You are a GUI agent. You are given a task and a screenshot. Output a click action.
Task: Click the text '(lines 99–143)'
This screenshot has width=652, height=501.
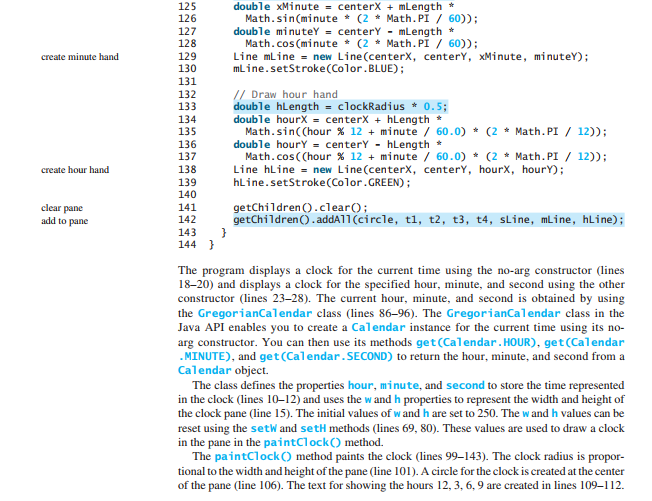pos(452,457)
